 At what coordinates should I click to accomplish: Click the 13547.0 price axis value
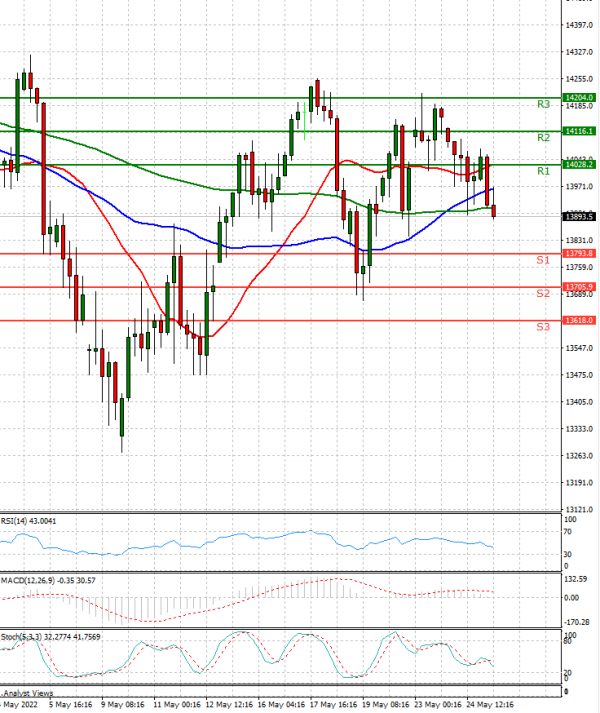coord(579,348)
